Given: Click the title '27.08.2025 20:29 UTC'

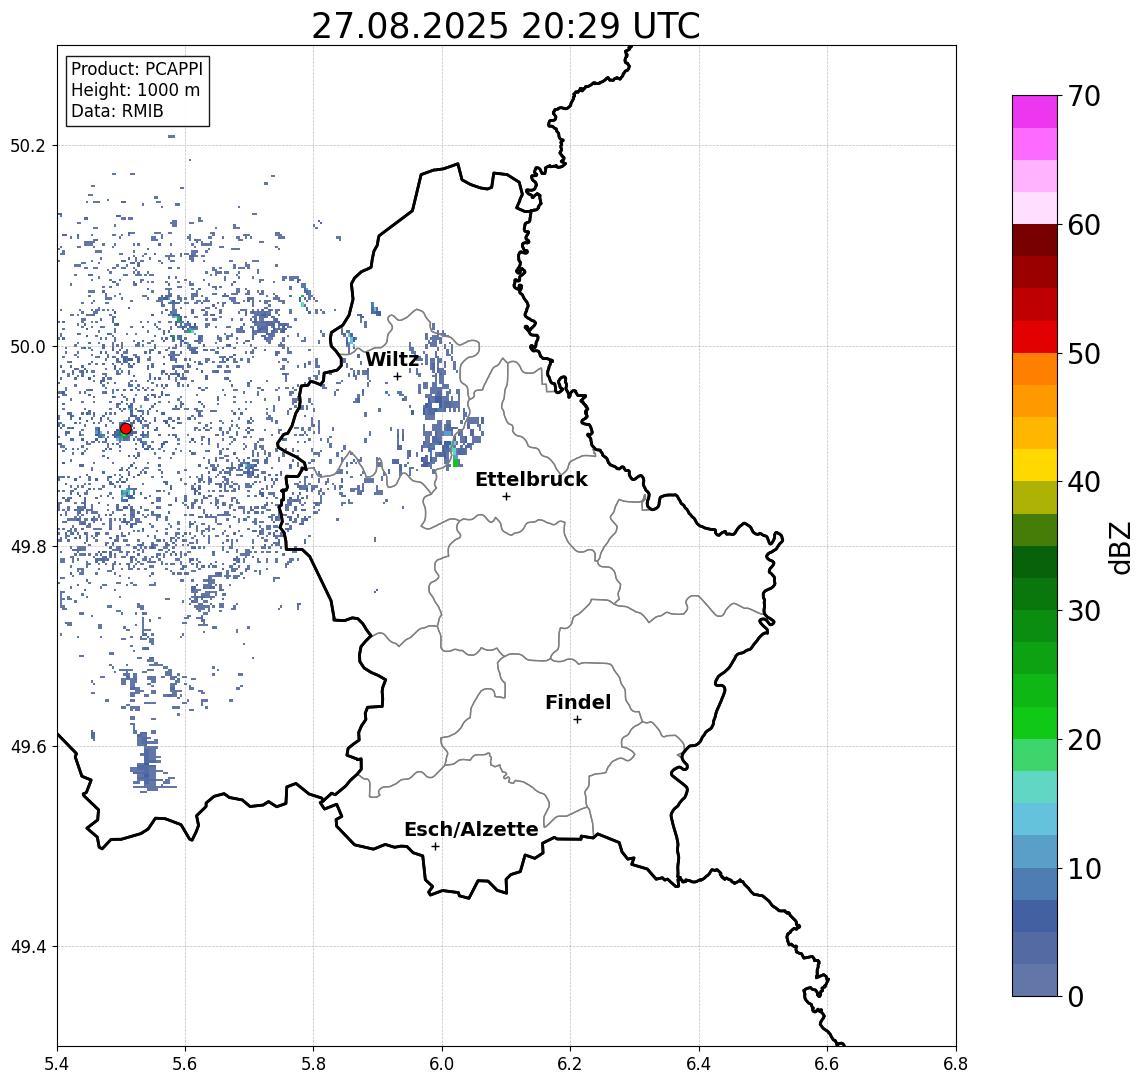Looking at the screenshot, I should [506, 26].
